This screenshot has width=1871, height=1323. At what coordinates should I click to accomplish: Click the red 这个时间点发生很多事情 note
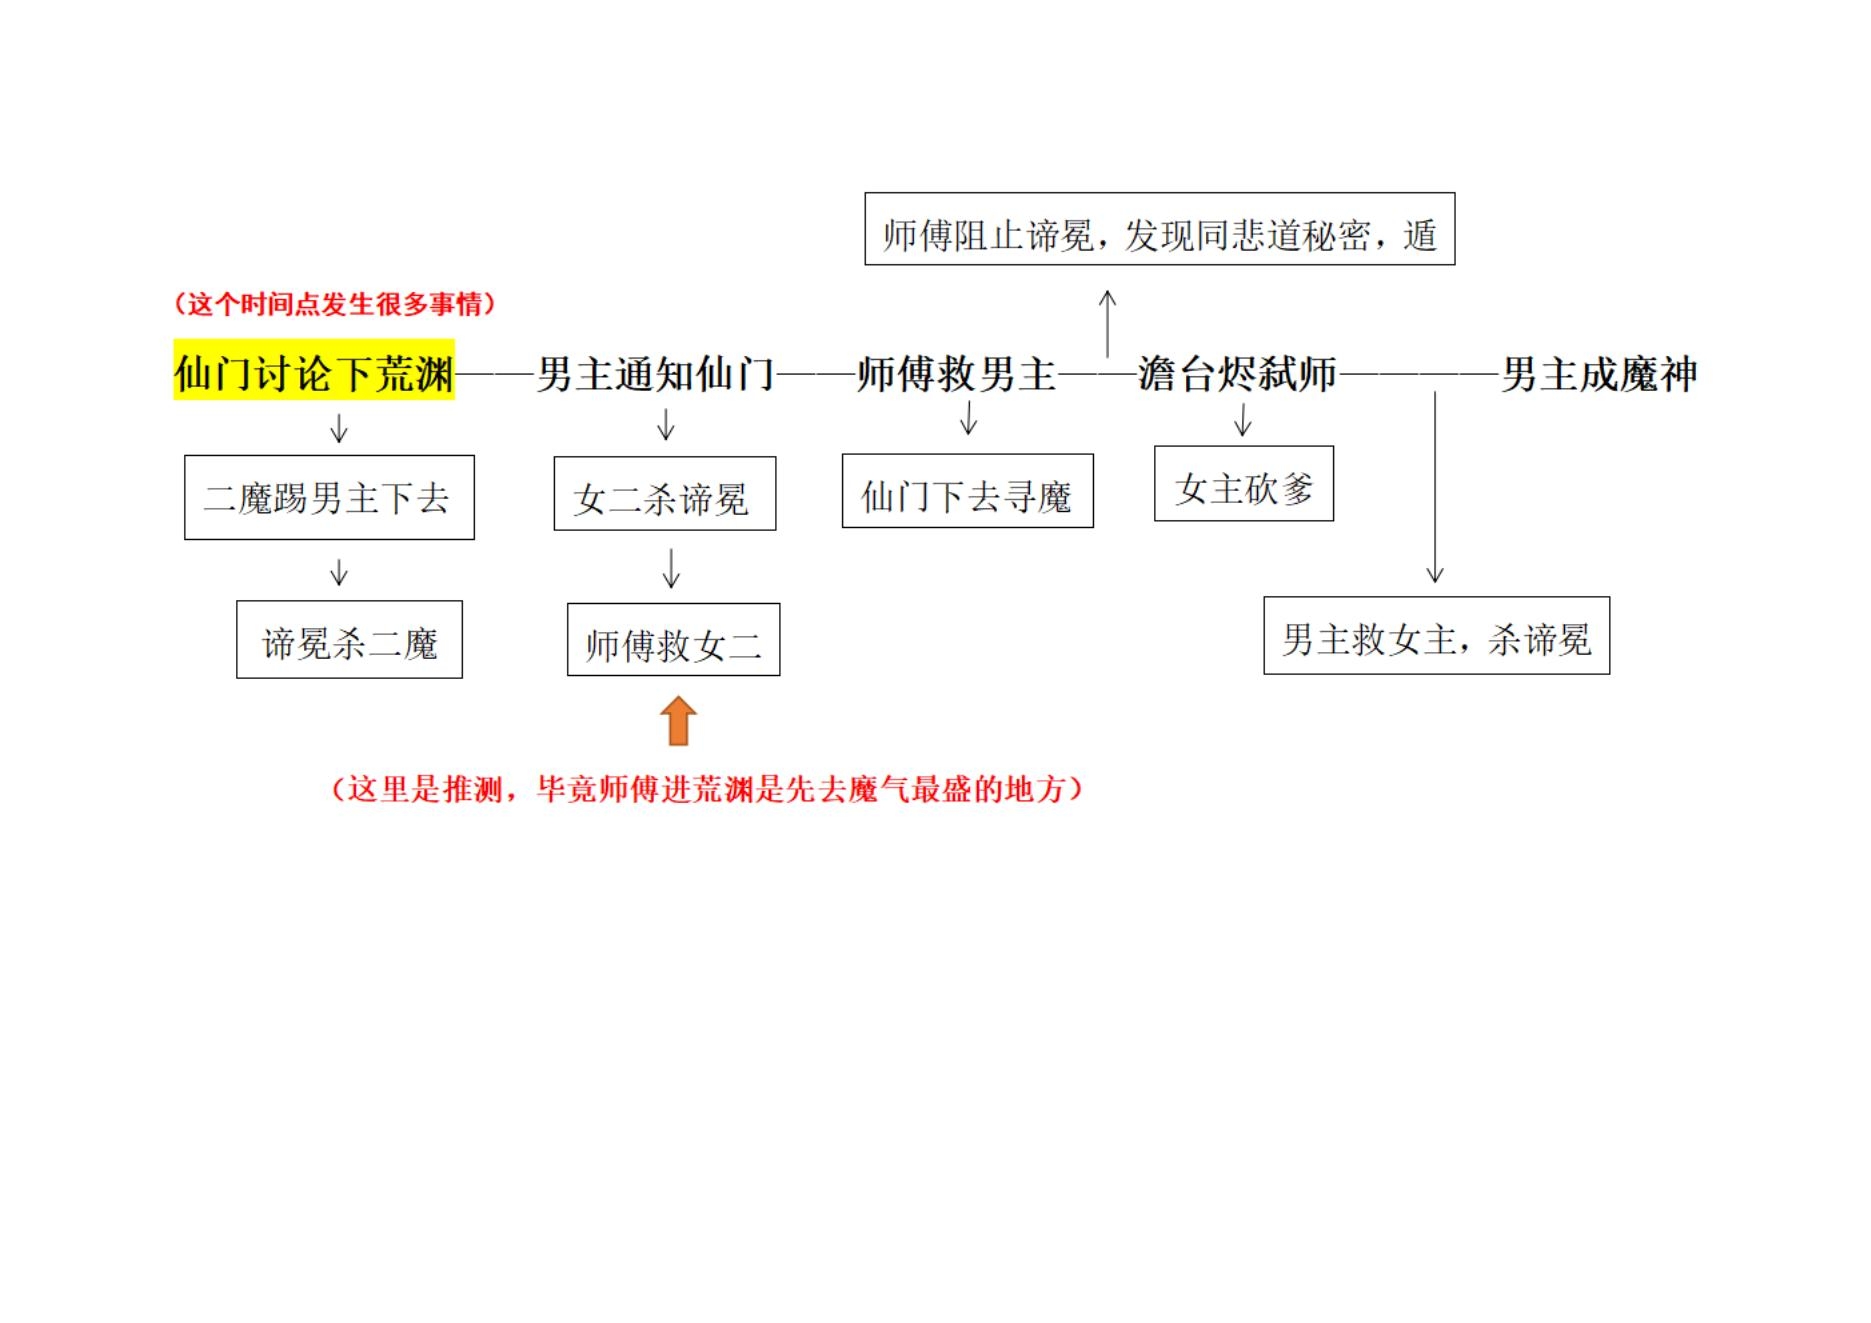click(338, 300)
